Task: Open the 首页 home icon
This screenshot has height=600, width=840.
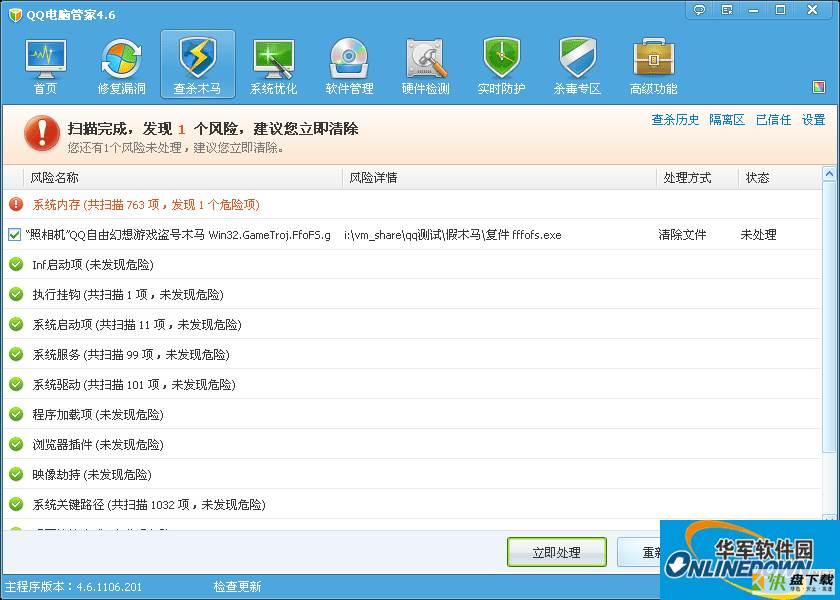Action: (46, 66)
